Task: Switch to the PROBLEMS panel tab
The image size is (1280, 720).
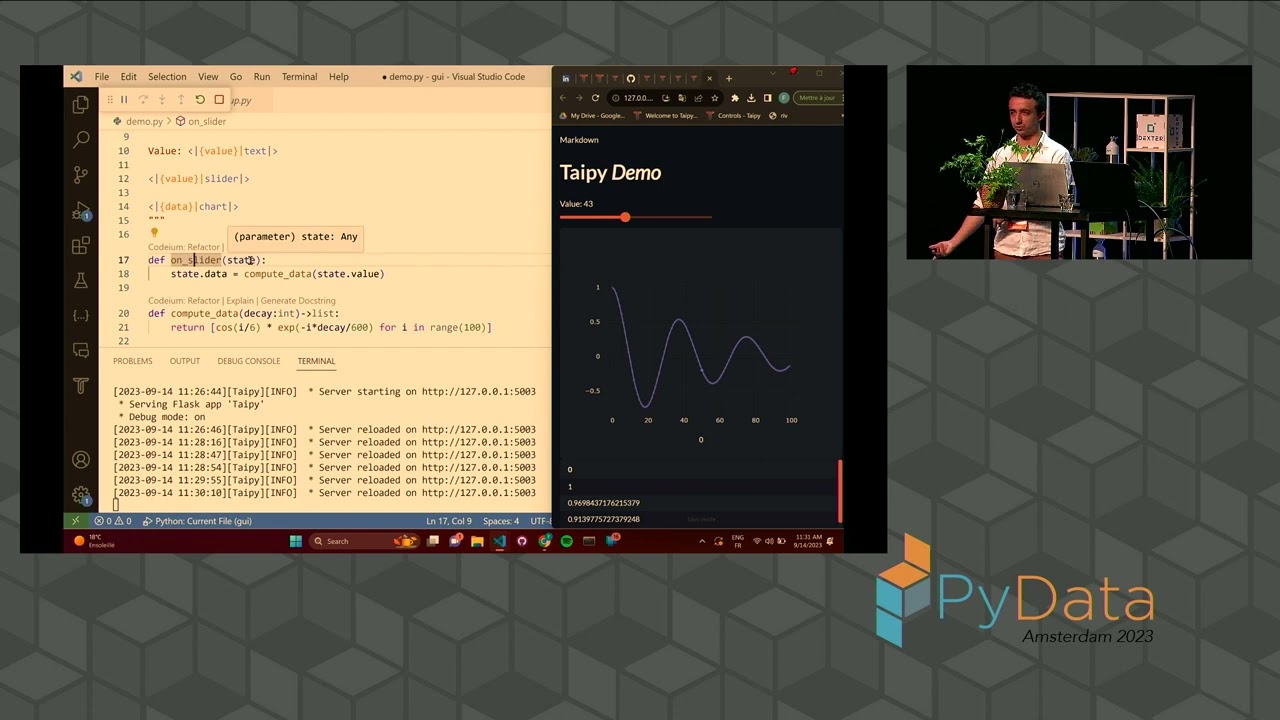Action: [133, 361]
